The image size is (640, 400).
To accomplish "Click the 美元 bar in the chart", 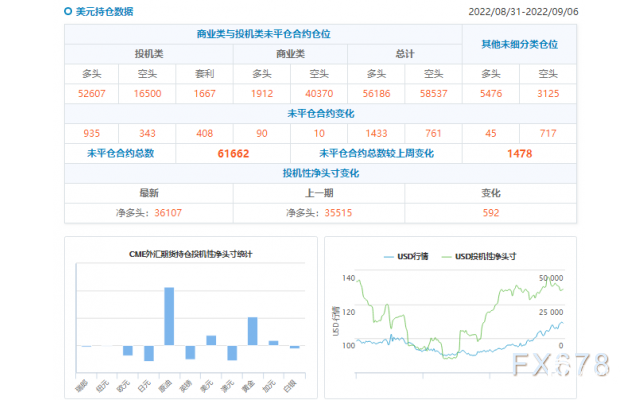I will pyautogui.click(x=211, y=340).
